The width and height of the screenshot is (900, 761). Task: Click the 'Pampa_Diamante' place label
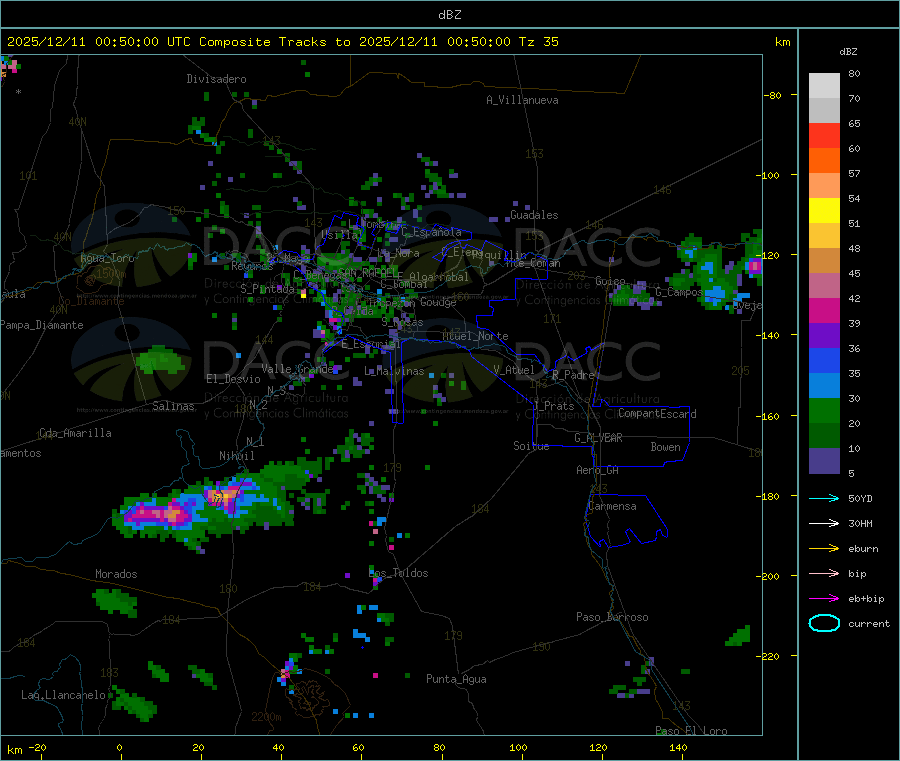point(42,325)
